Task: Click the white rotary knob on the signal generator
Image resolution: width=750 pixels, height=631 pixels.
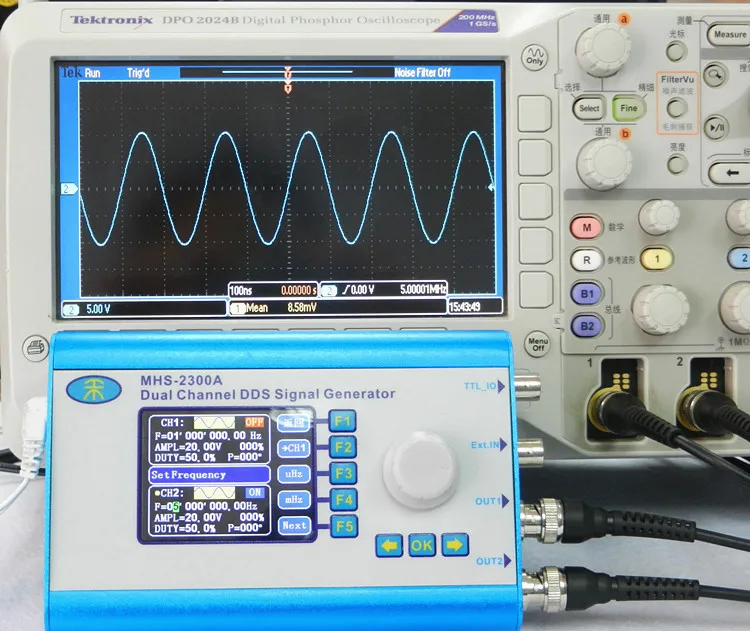Action: point(419,470)
